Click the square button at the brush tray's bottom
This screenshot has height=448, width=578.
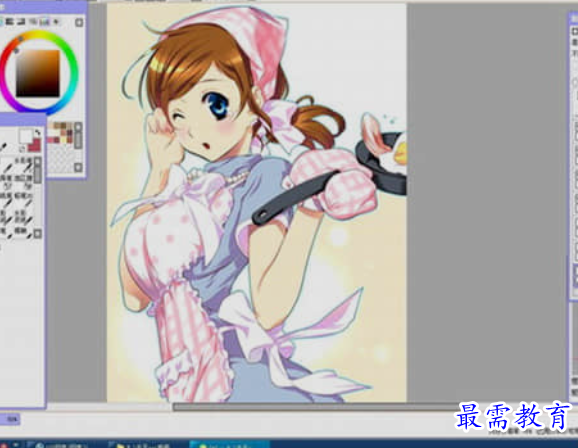click(38, 234)
